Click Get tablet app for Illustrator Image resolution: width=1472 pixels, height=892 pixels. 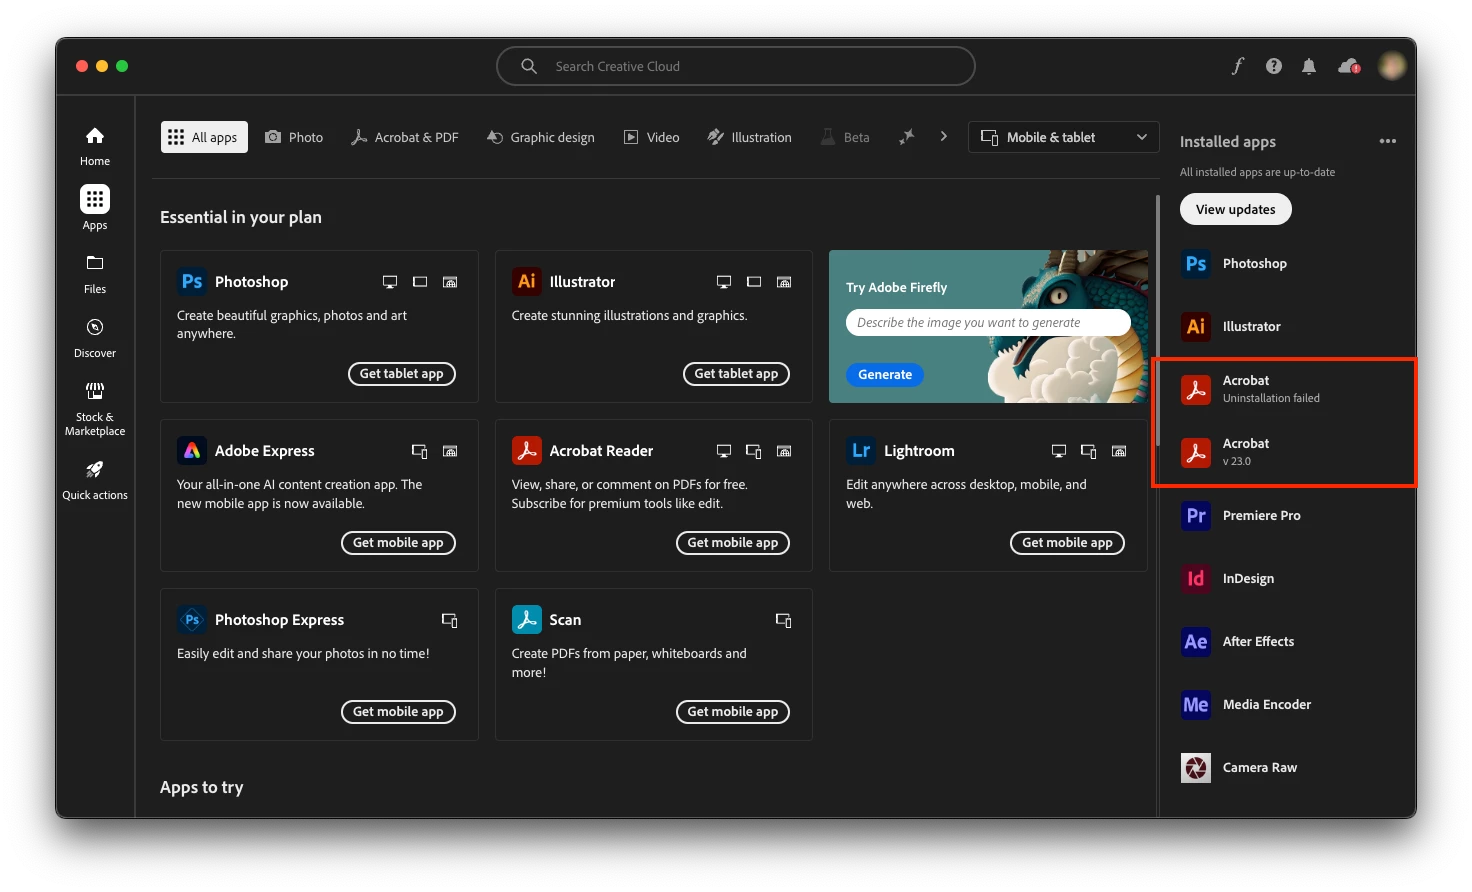(x=736, y=373)
